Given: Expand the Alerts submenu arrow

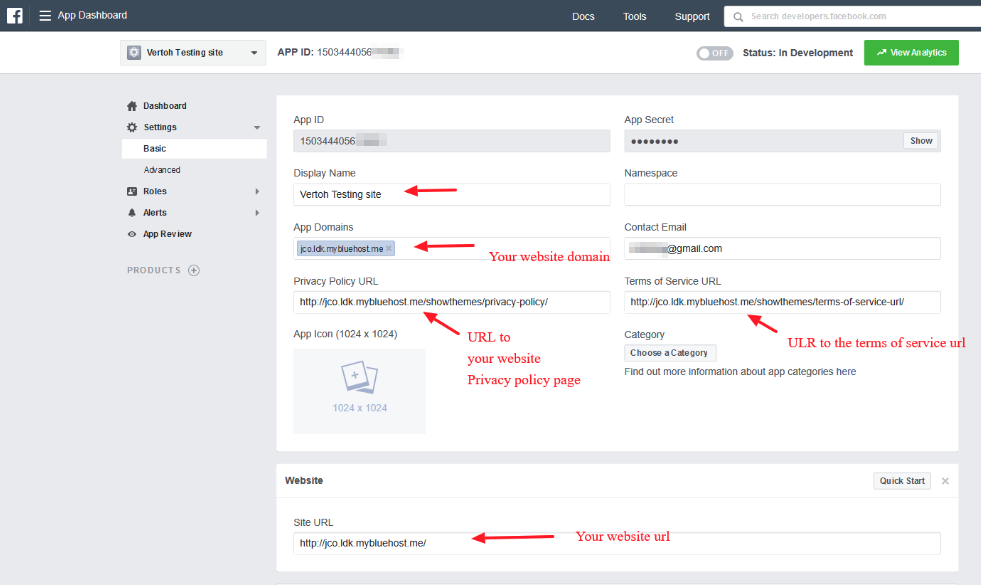Looking at the screenshot, I should click(x=257, y=213).
